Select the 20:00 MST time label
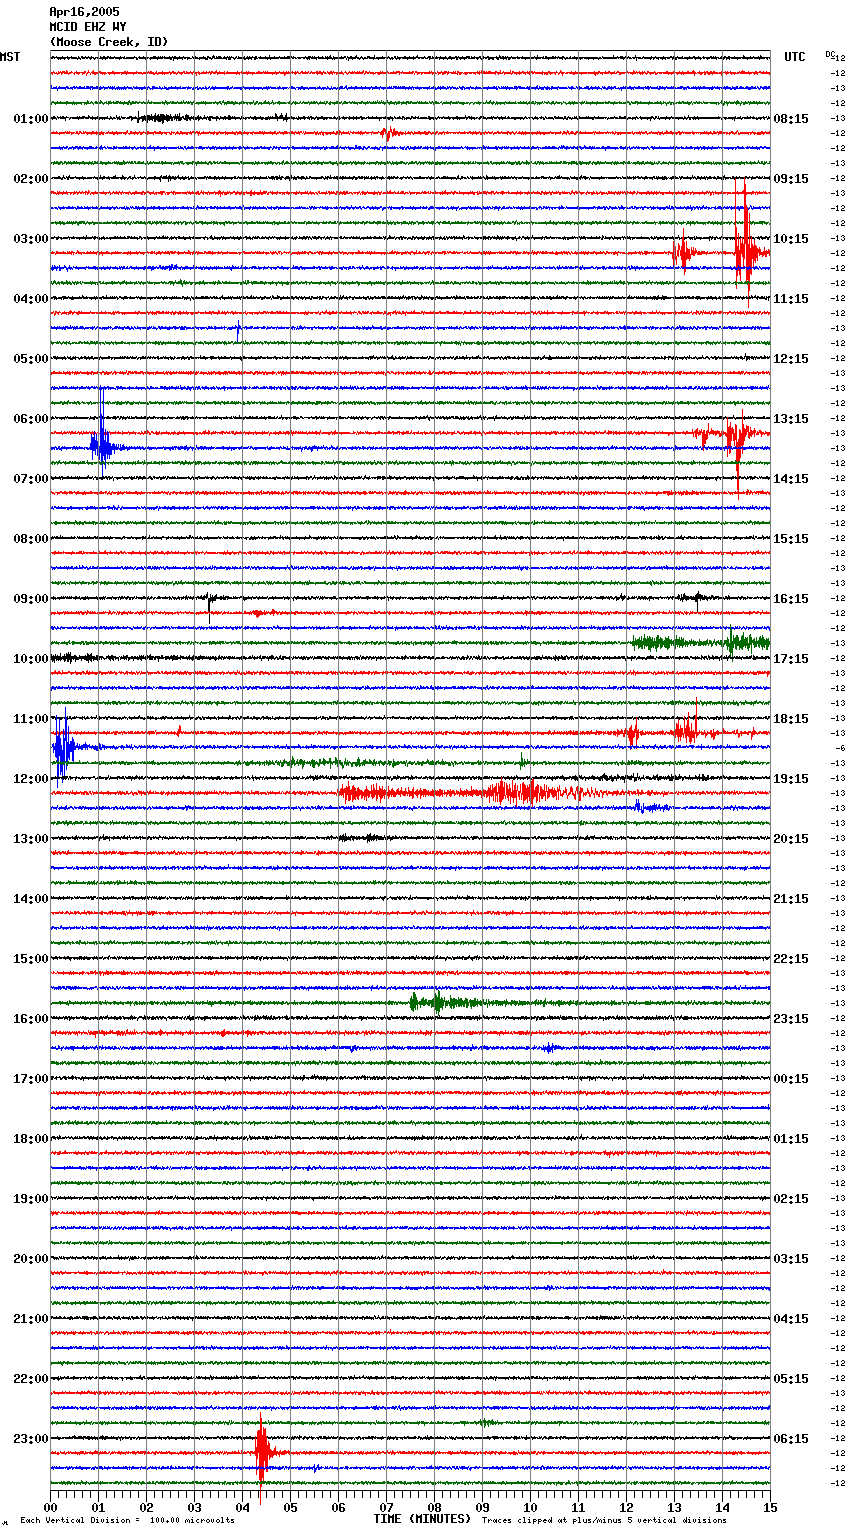Screen dimensions: 850x1534 click(x=31, y=1259)
